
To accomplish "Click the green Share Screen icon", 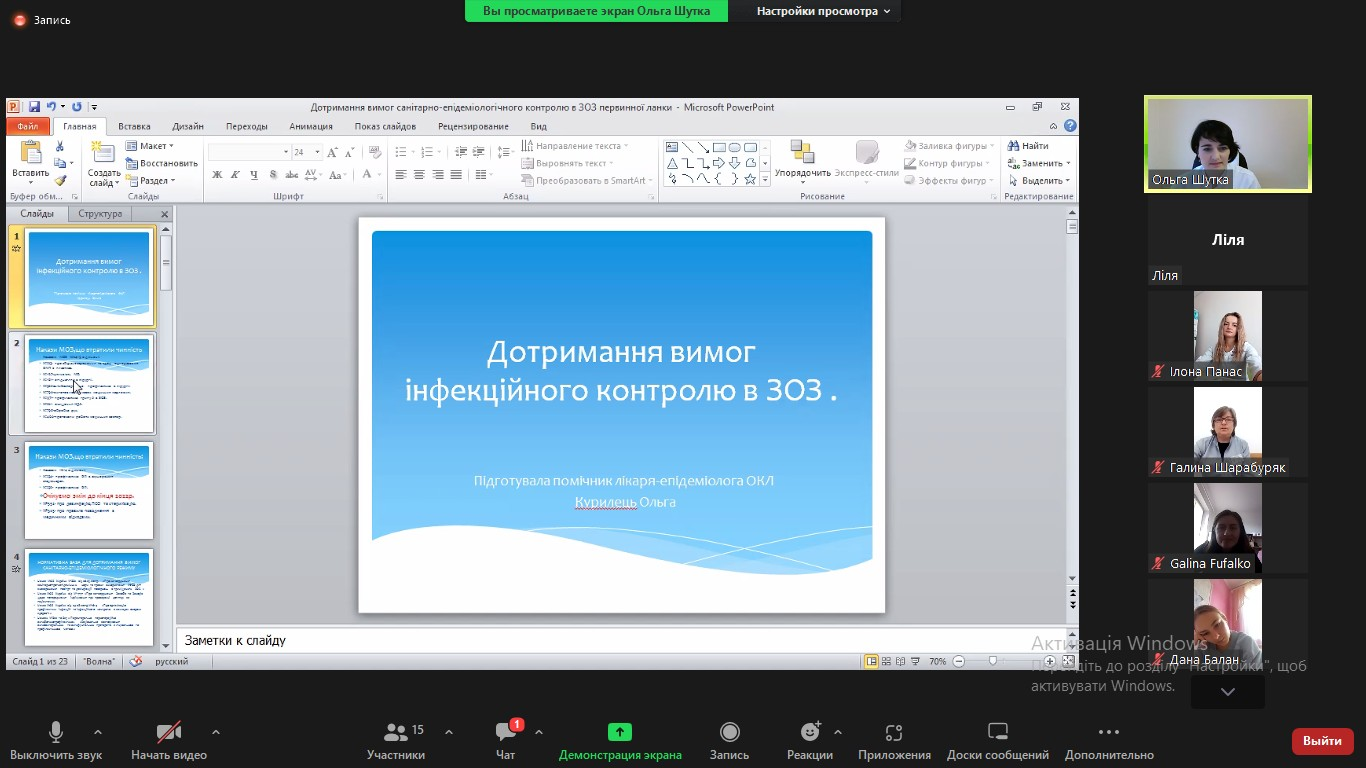I will click(x=620, y=733).
